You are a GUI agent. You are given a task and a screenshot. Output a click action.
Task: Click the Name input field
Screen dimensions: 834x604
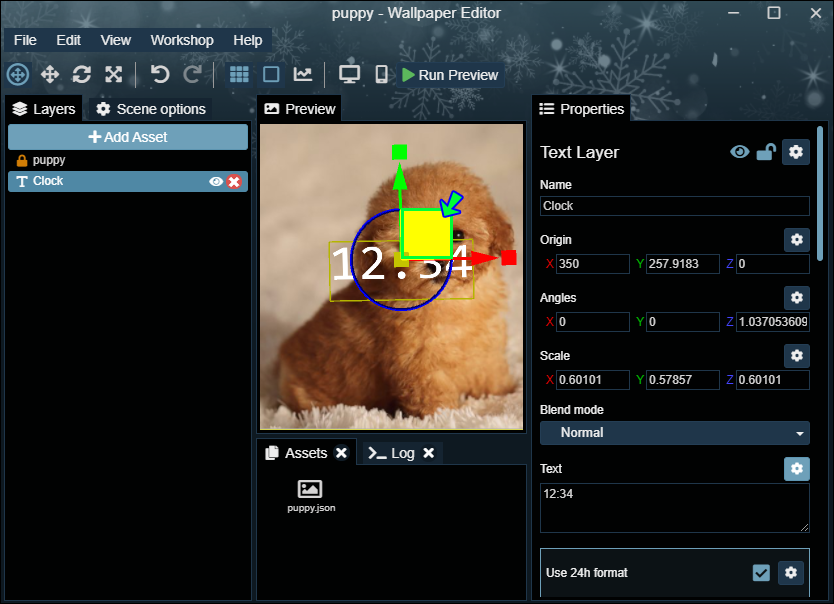(674, 206)
